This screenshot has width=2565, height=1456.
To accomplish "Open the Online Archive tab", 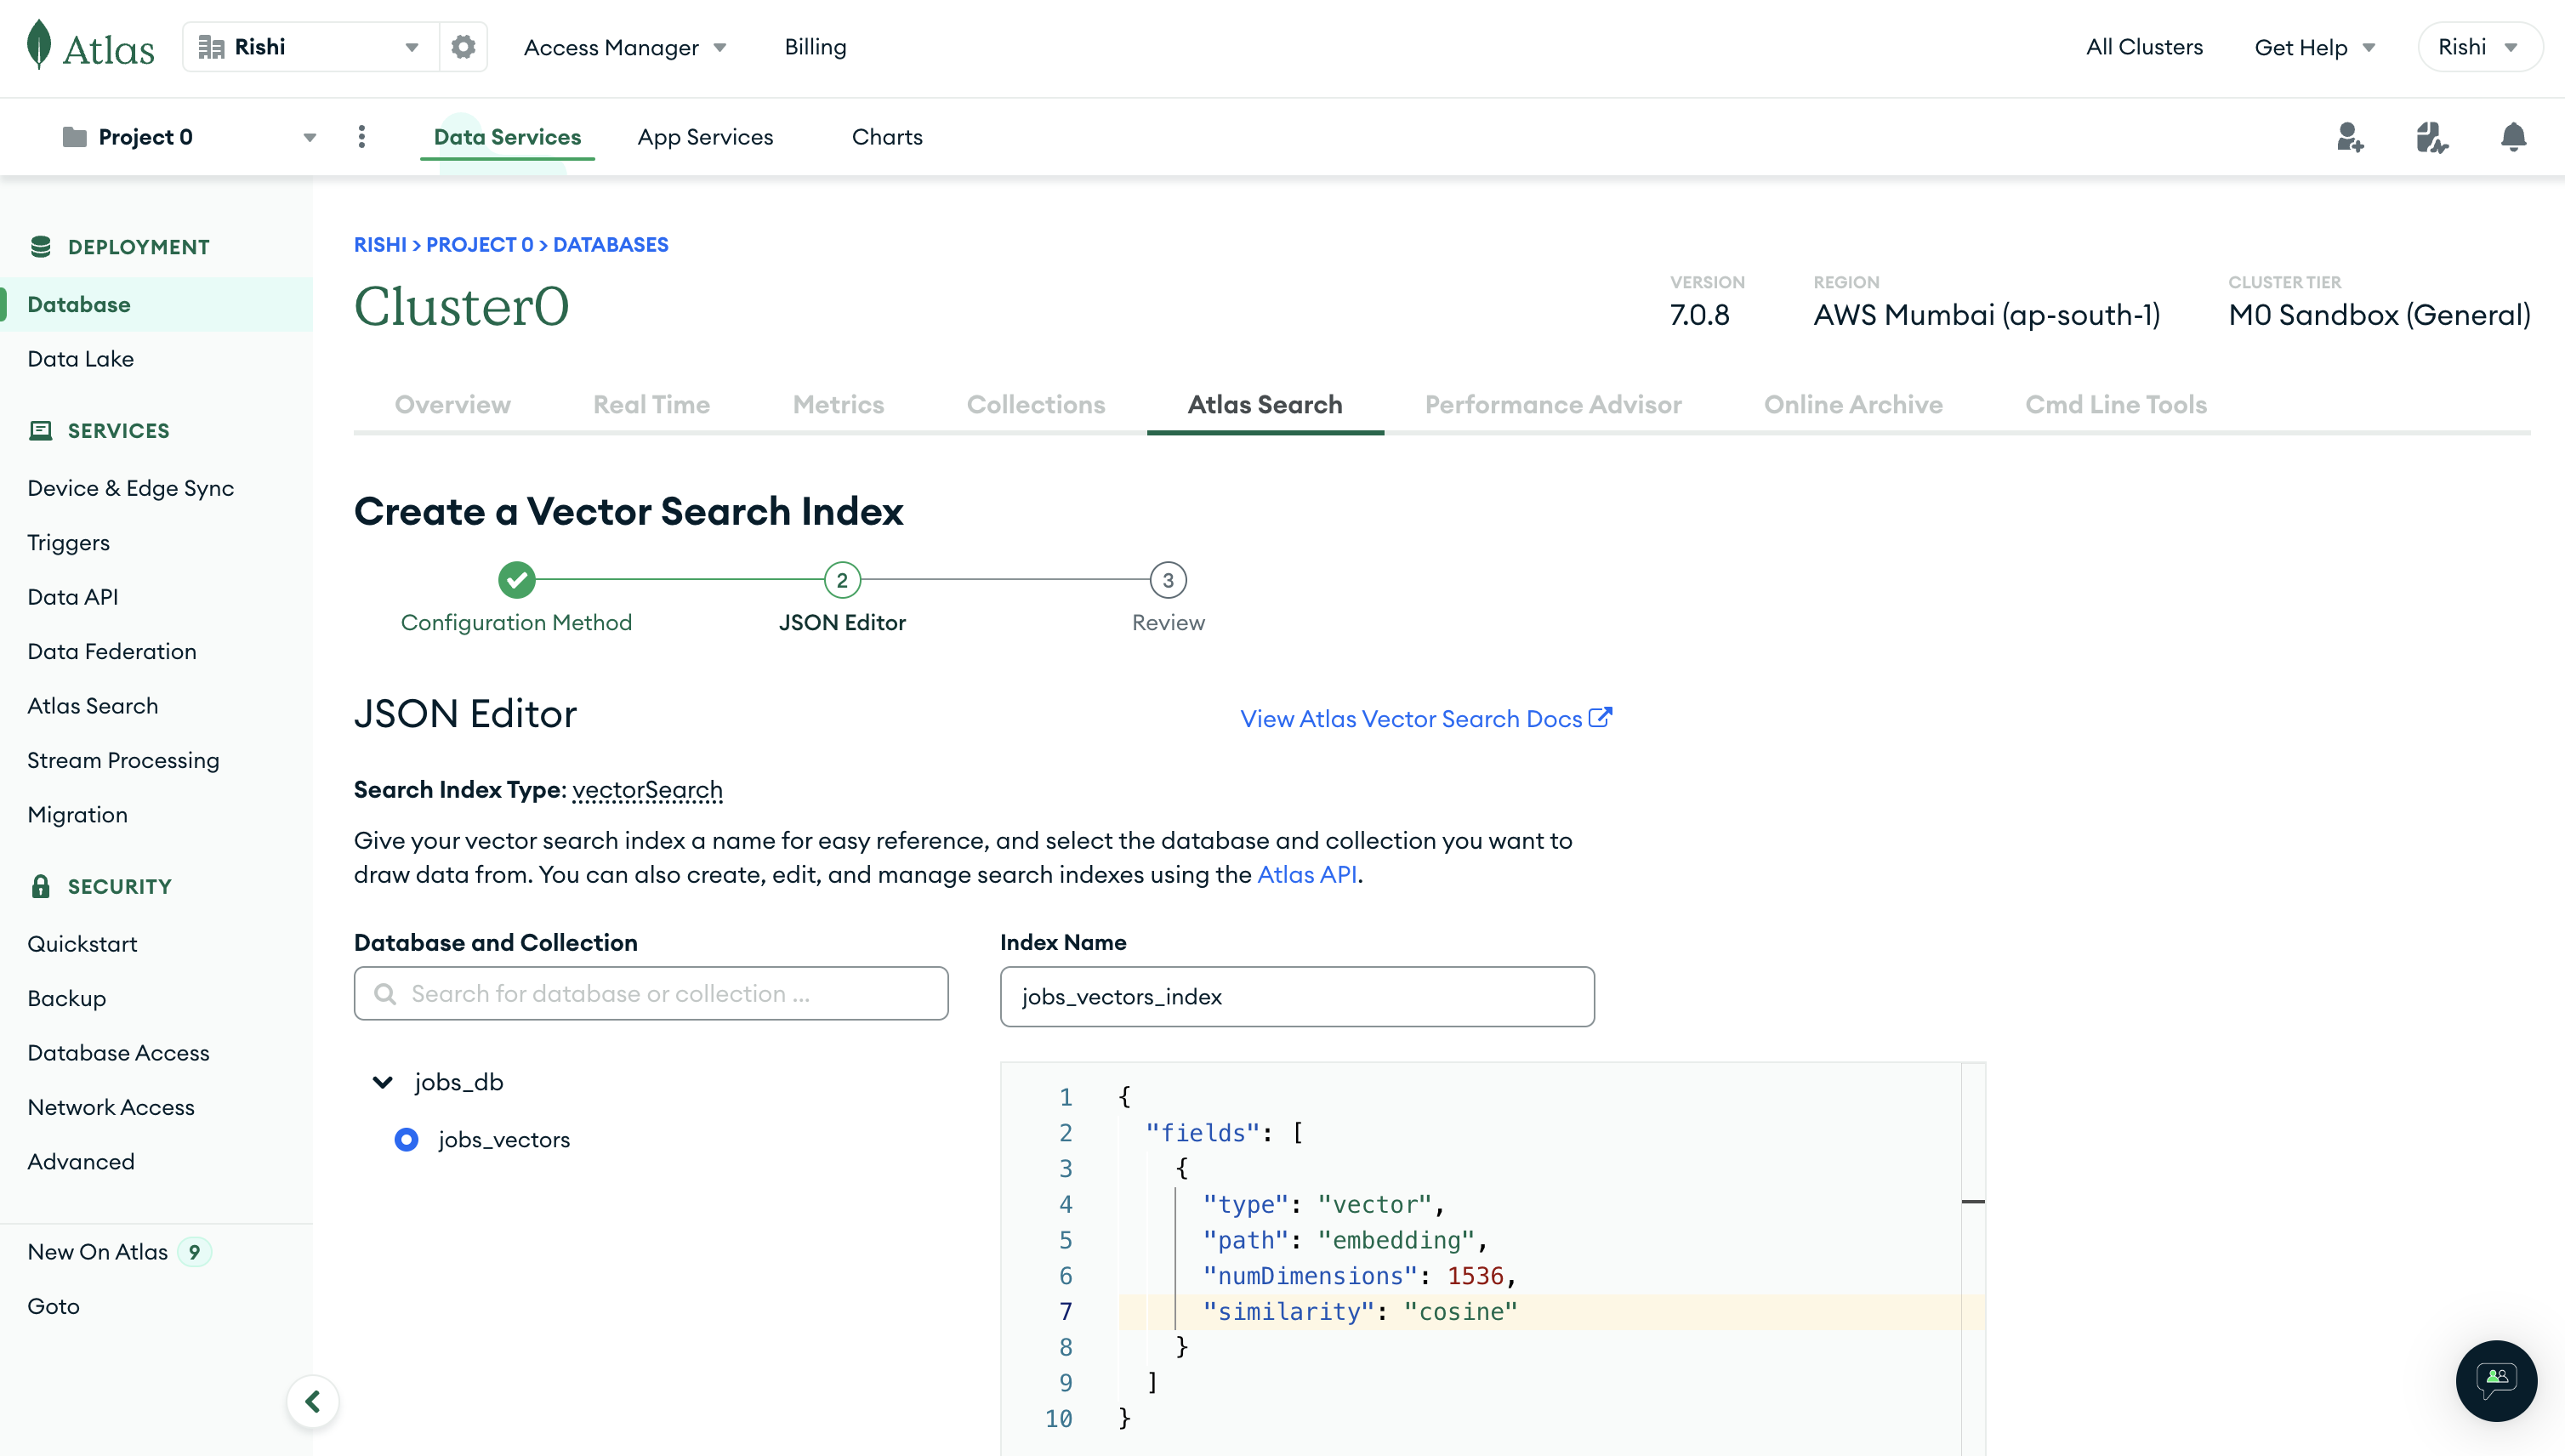I will pyautogui.click(x=1853, y=405).
